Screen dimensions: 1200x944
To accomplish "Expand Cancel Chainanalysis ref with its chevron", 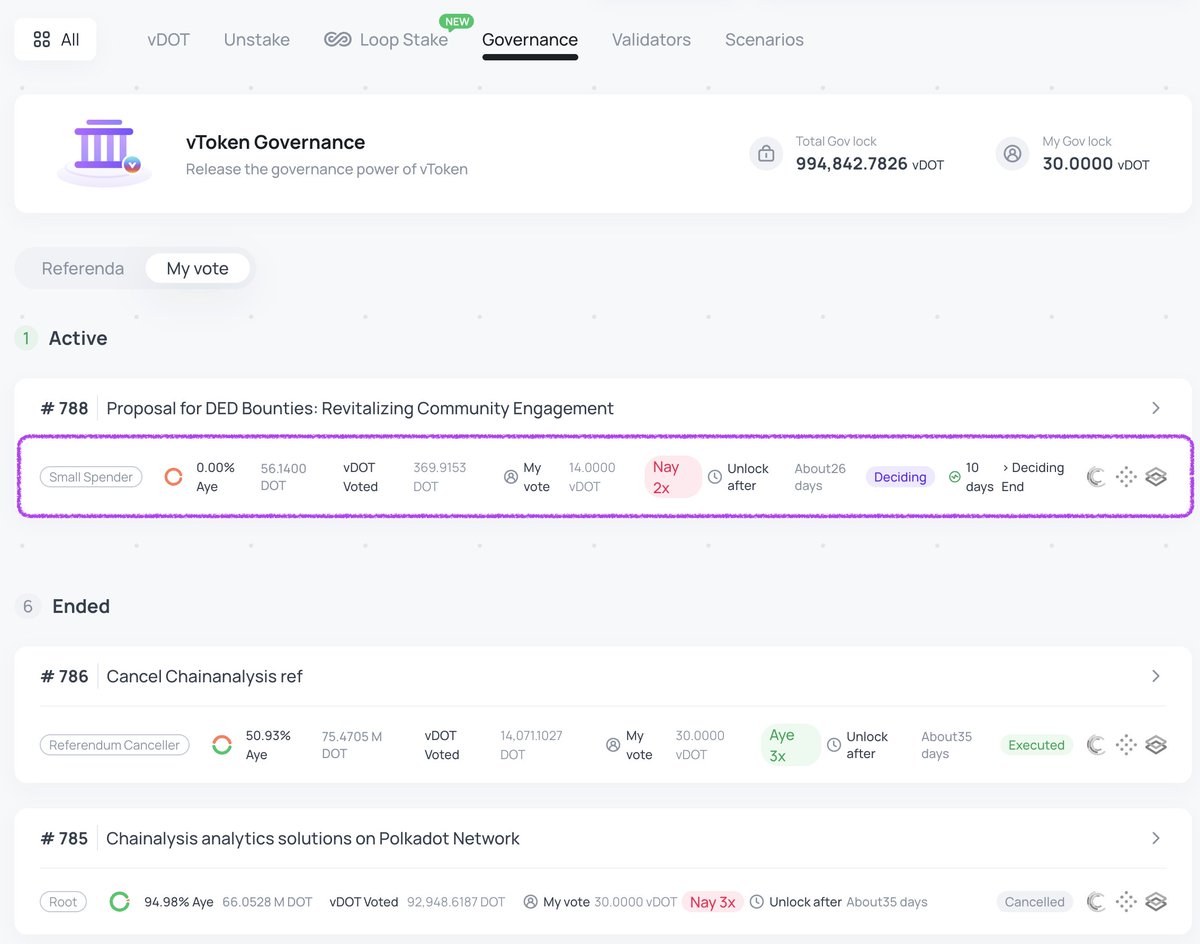I will [x=1156, y=676].
